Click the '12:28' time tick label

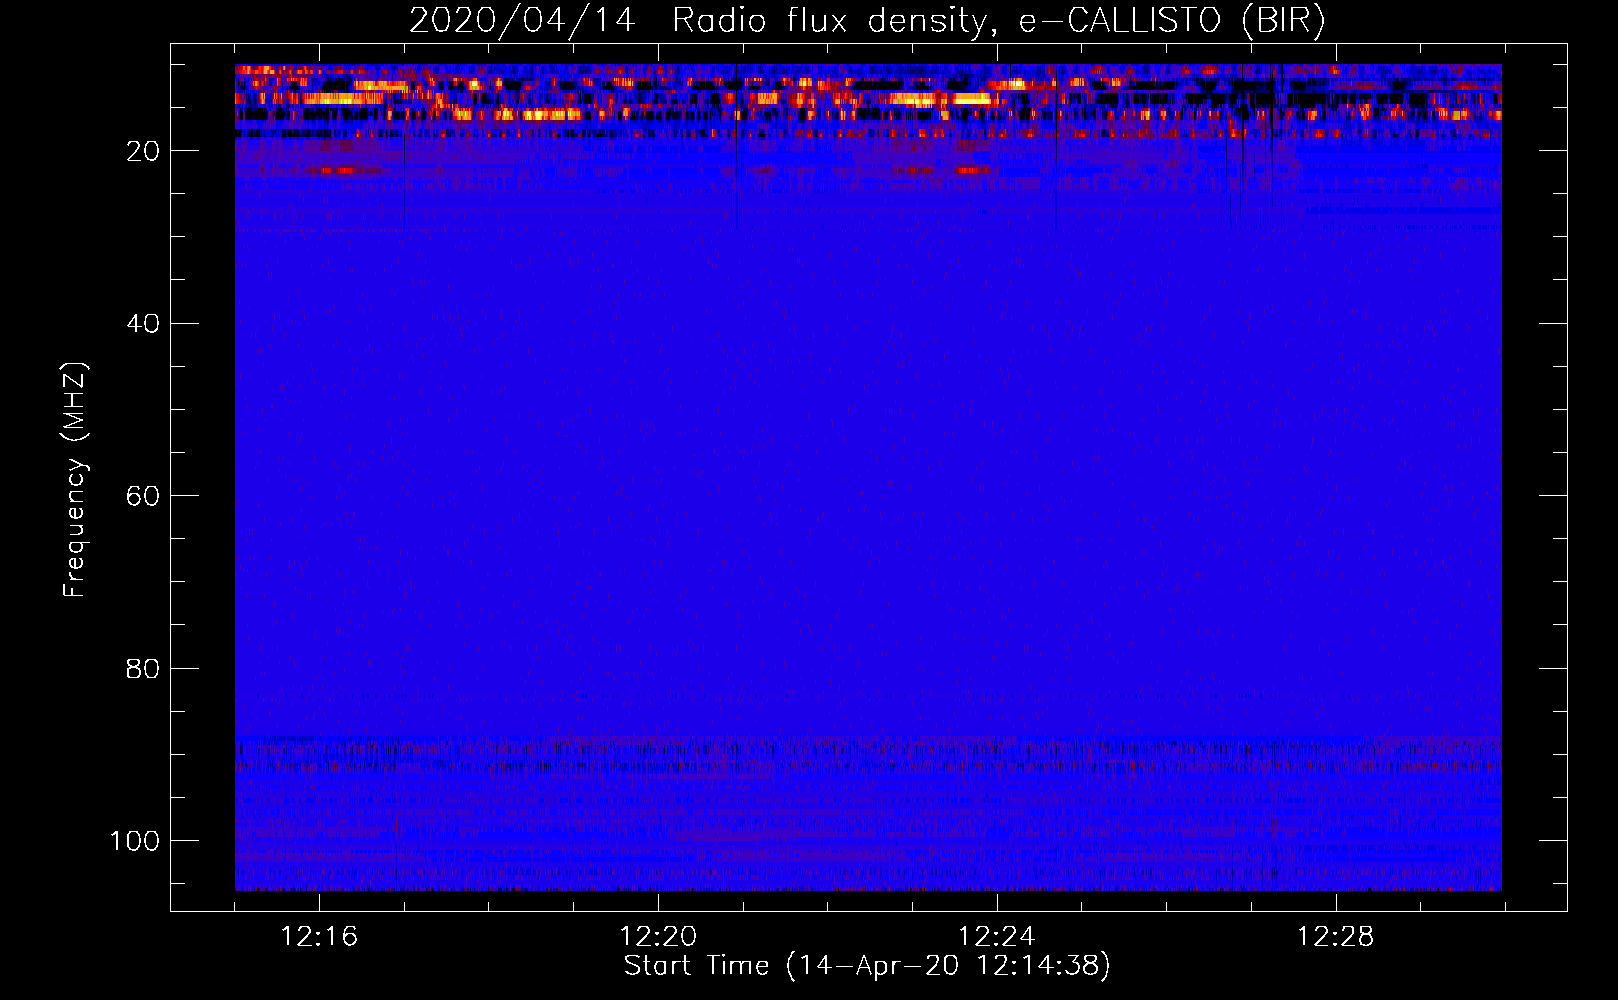1336,937
